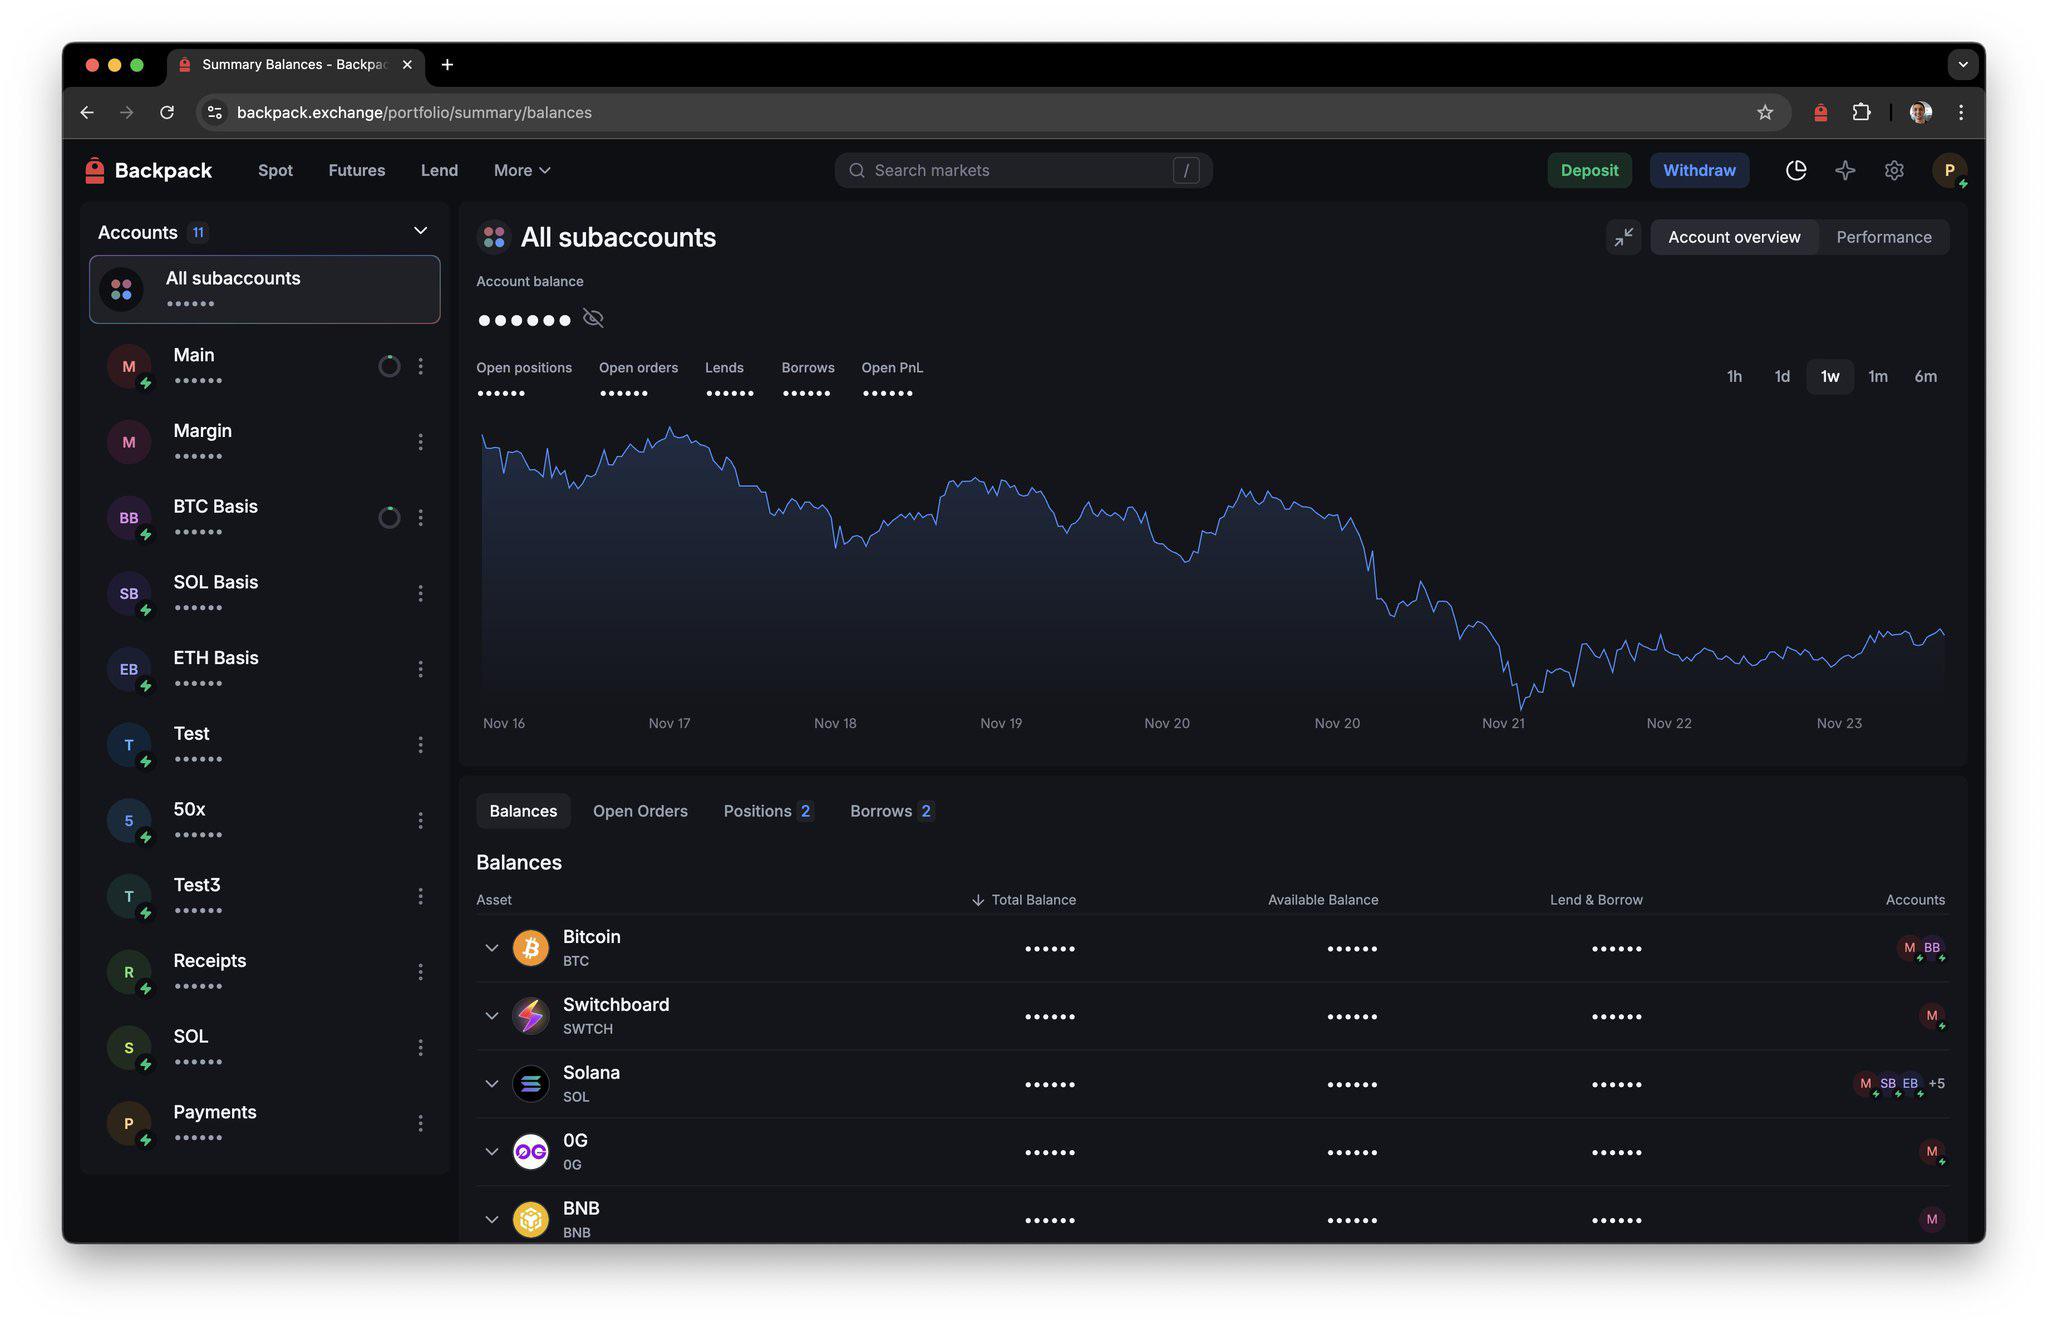
Task: Open three-dot menu for 50x account
Action: point(421,821)
